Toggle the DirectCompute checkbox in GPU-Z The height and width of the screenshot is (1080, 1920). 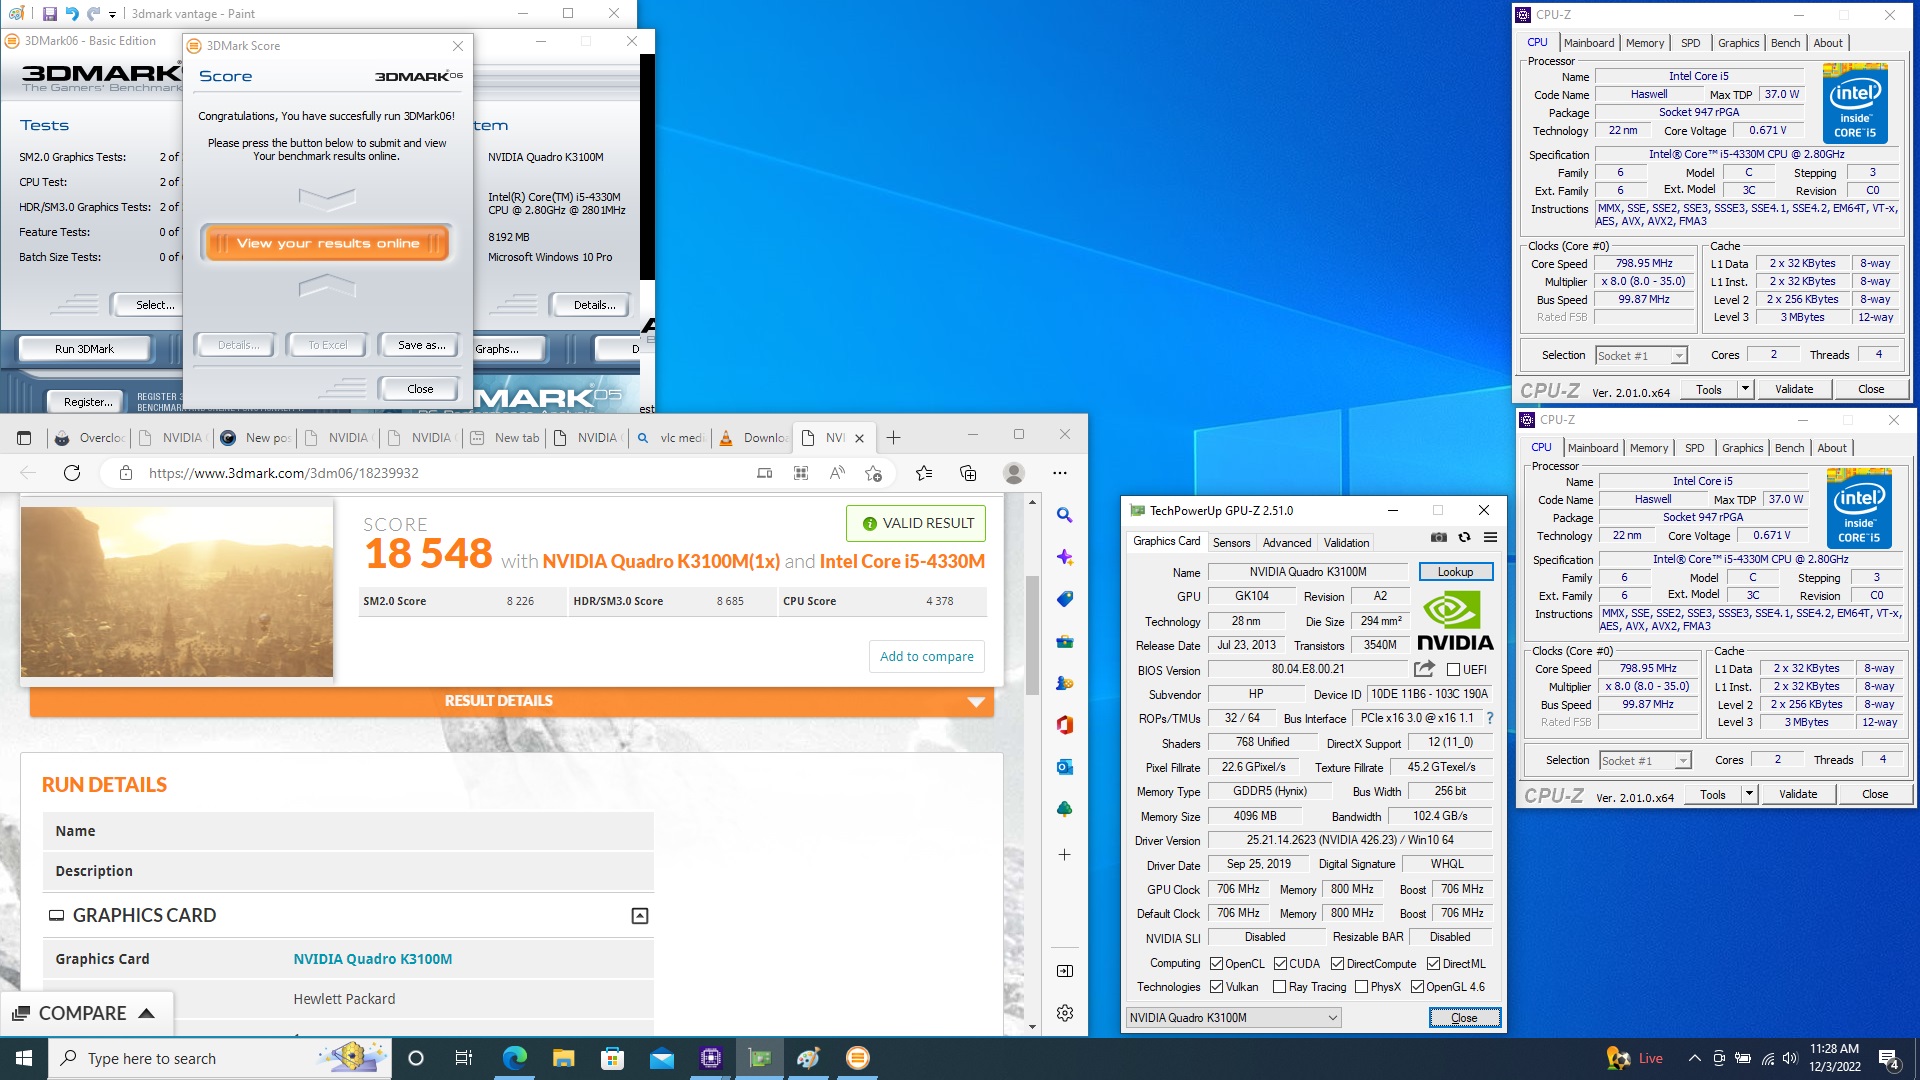[1337, 964]
